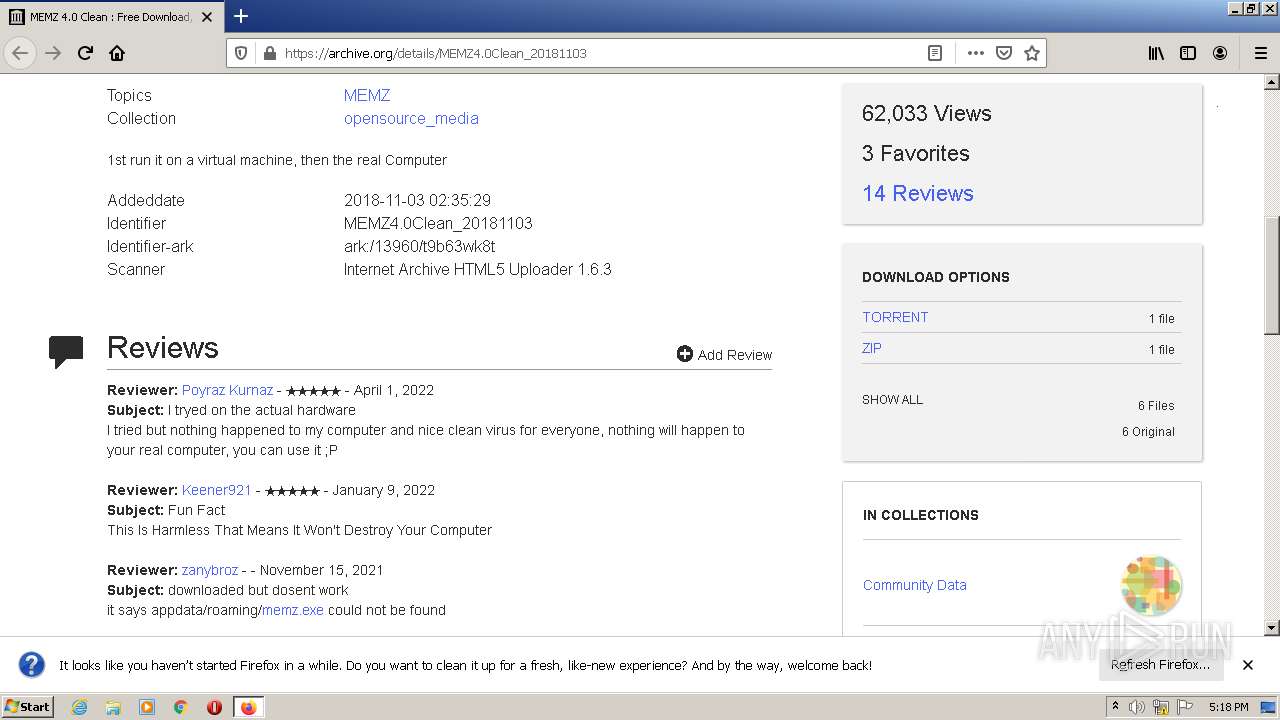Show sidebars icon in toolbar

[x=1188, y=53]
